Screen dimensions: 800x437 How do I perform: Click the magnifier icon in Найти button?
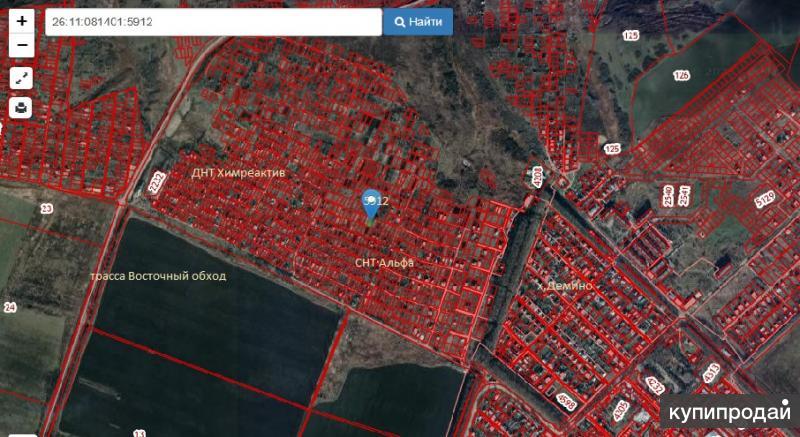point(401,22)
